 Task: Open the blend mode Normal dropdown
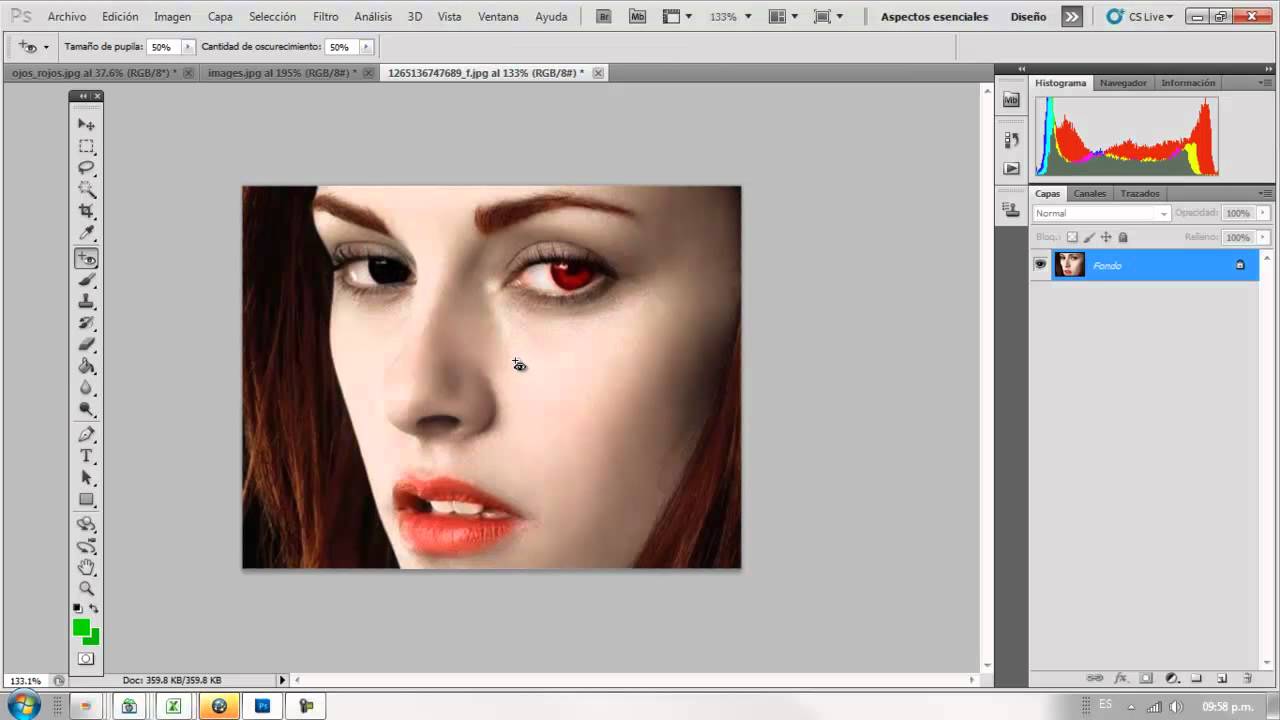coord(1101,213)
